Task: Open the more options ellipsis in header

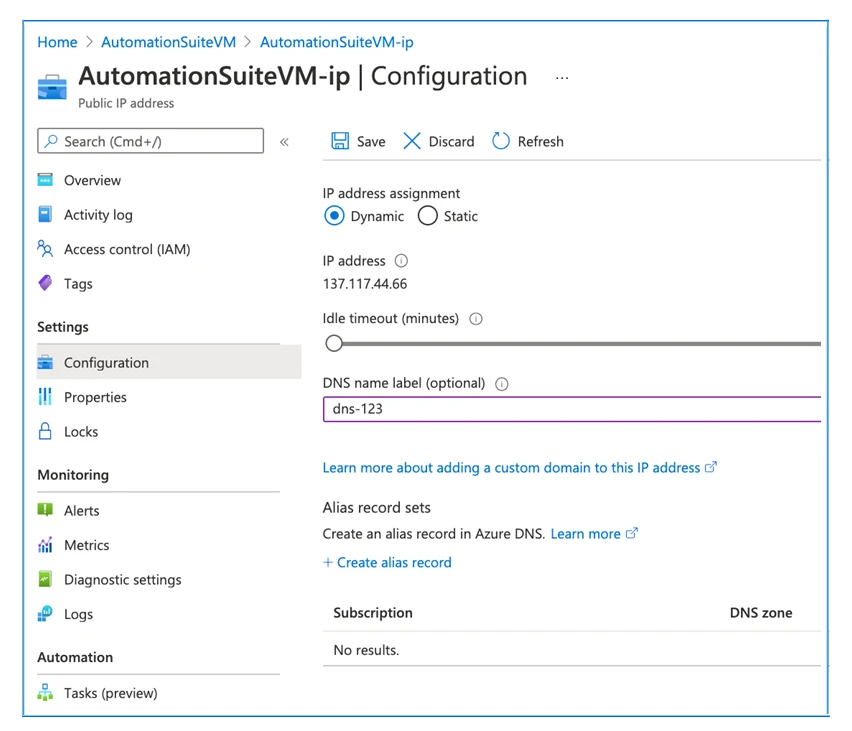Action: click(562, 78)
